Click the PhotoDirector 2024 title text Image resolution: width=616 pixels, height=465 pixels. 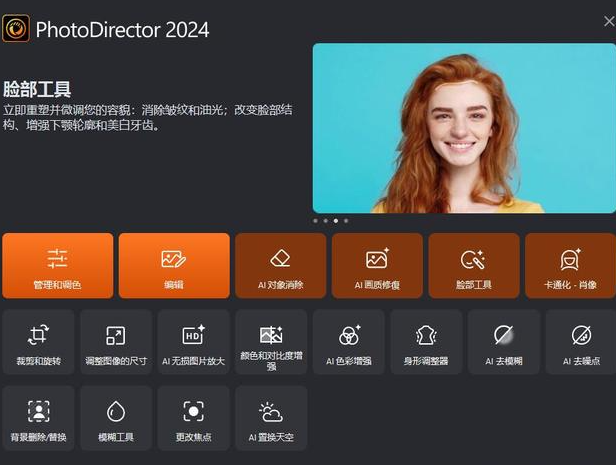pos(122,30)
